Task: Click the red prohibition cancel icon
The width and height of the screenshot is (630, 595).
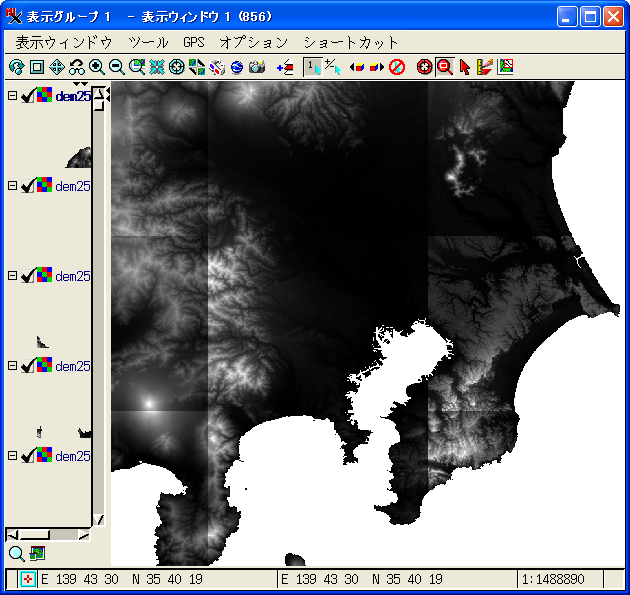Action: tap(397, 67)
